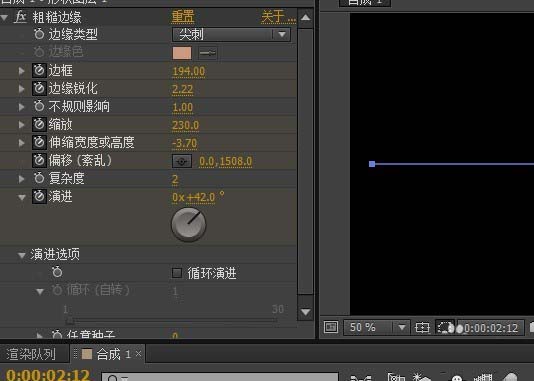Expand the 边缘锐化 property triangle

click(x=21, y=89)
